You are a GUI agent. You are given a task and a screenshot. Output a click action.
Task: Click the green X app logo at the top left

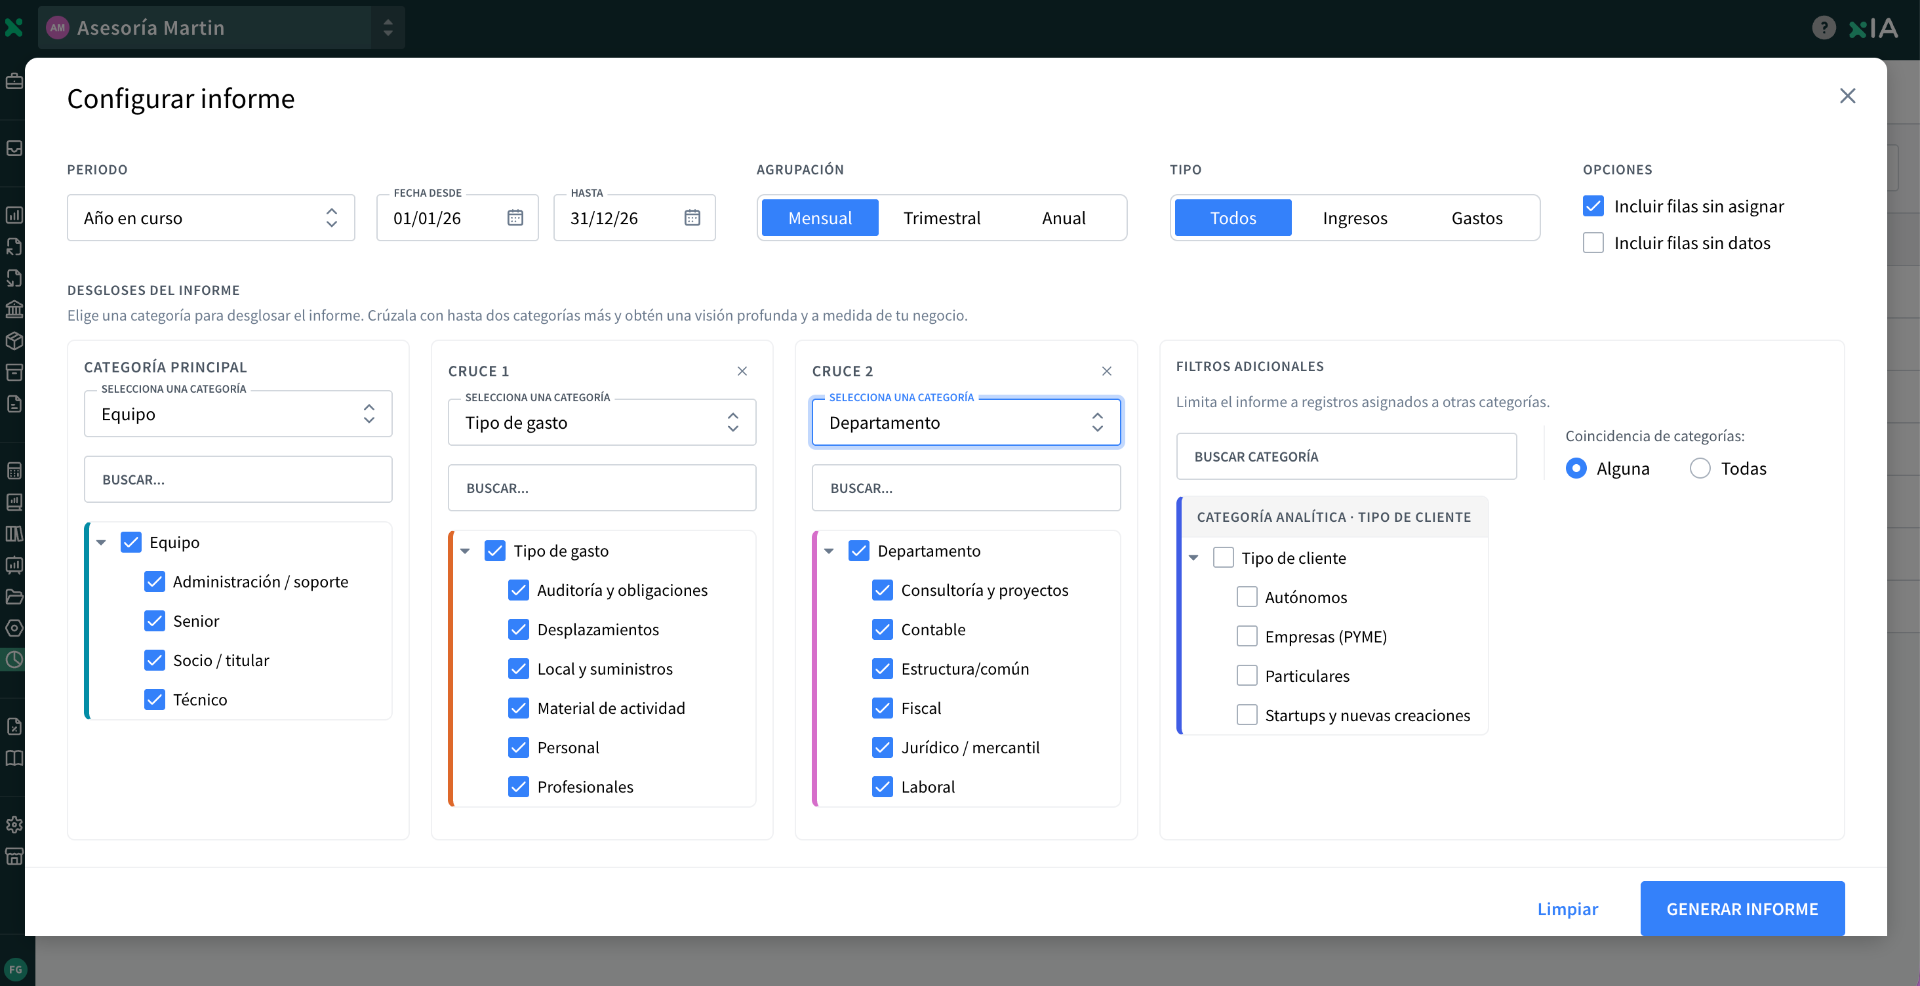pos(13,28)
